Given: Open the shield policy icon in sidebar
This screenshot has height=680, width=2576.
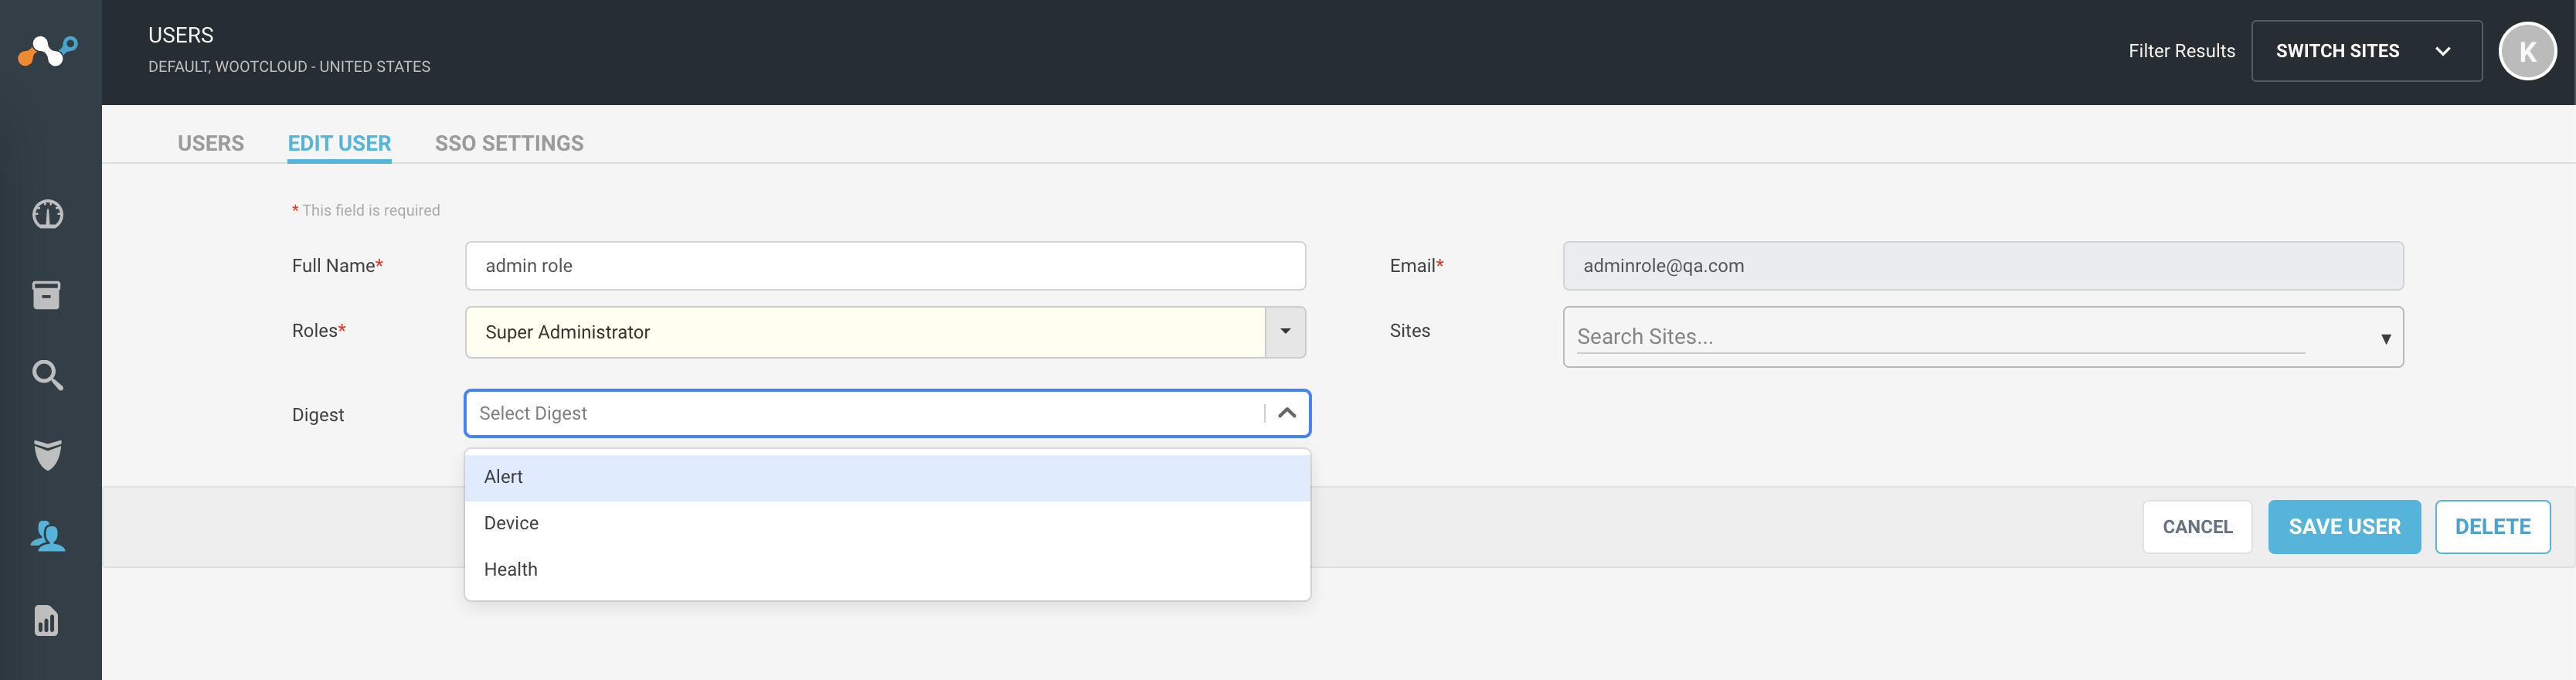Looking at the screenshot, I should (x=47, y=455).
